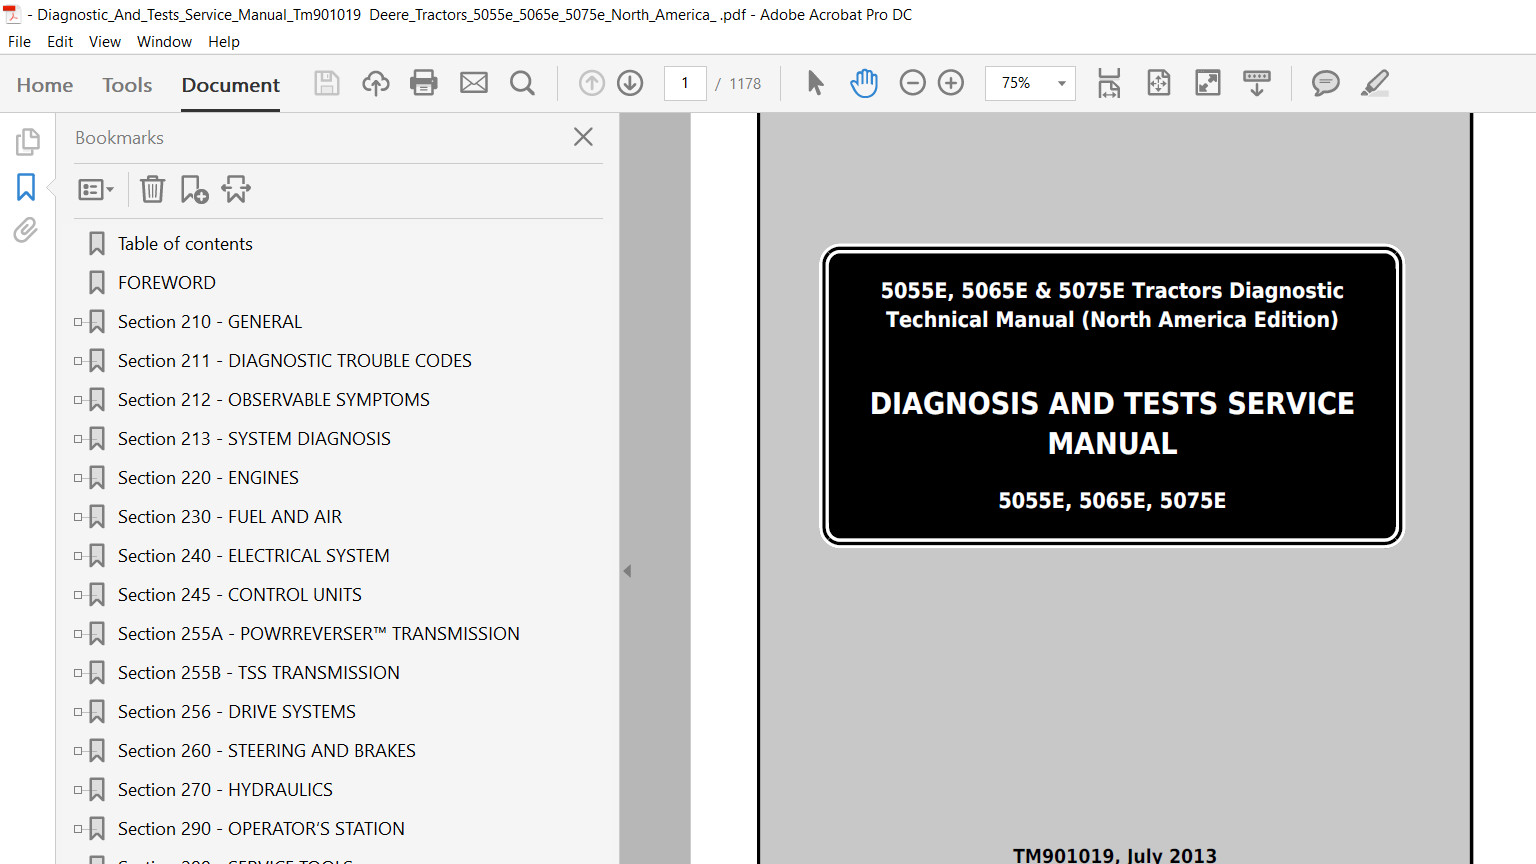Enter full screen mode icon

coord(1208,83)
